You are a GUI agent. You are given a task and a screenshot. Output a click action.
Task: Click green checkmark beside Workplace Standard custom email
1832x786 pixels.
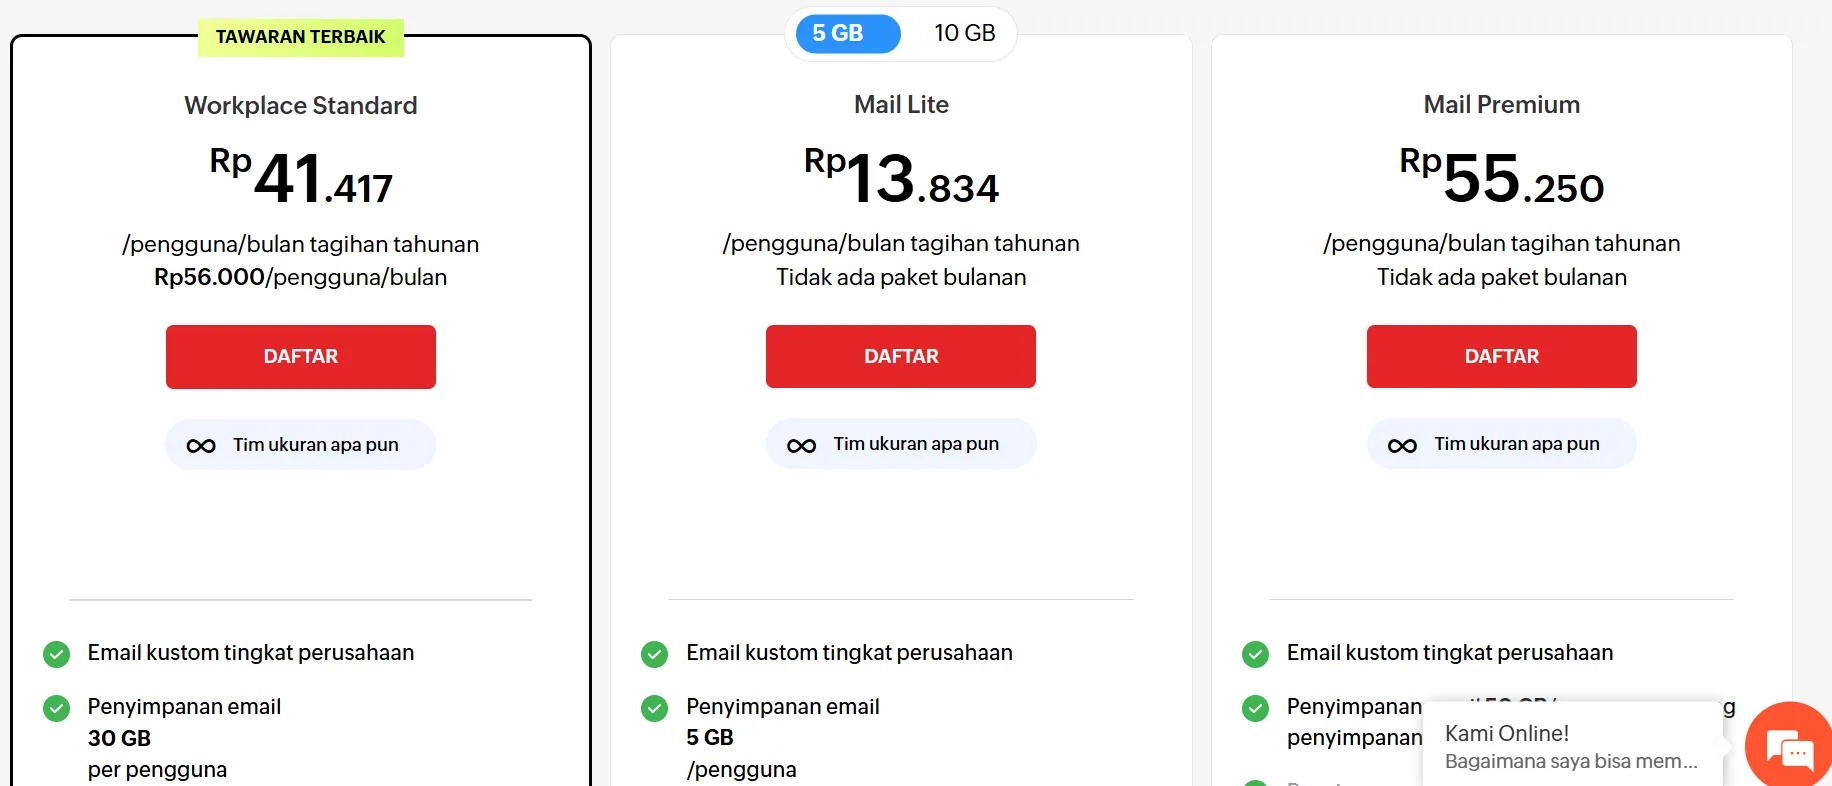click(x=57, y=655)
